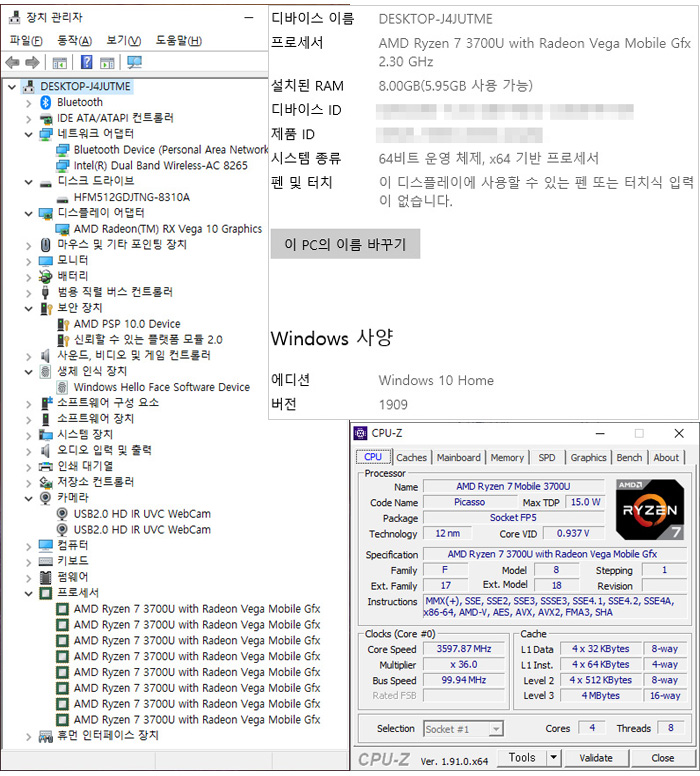Open the 도움말(H) menu
700x776 pixels.
click(179, 41)
